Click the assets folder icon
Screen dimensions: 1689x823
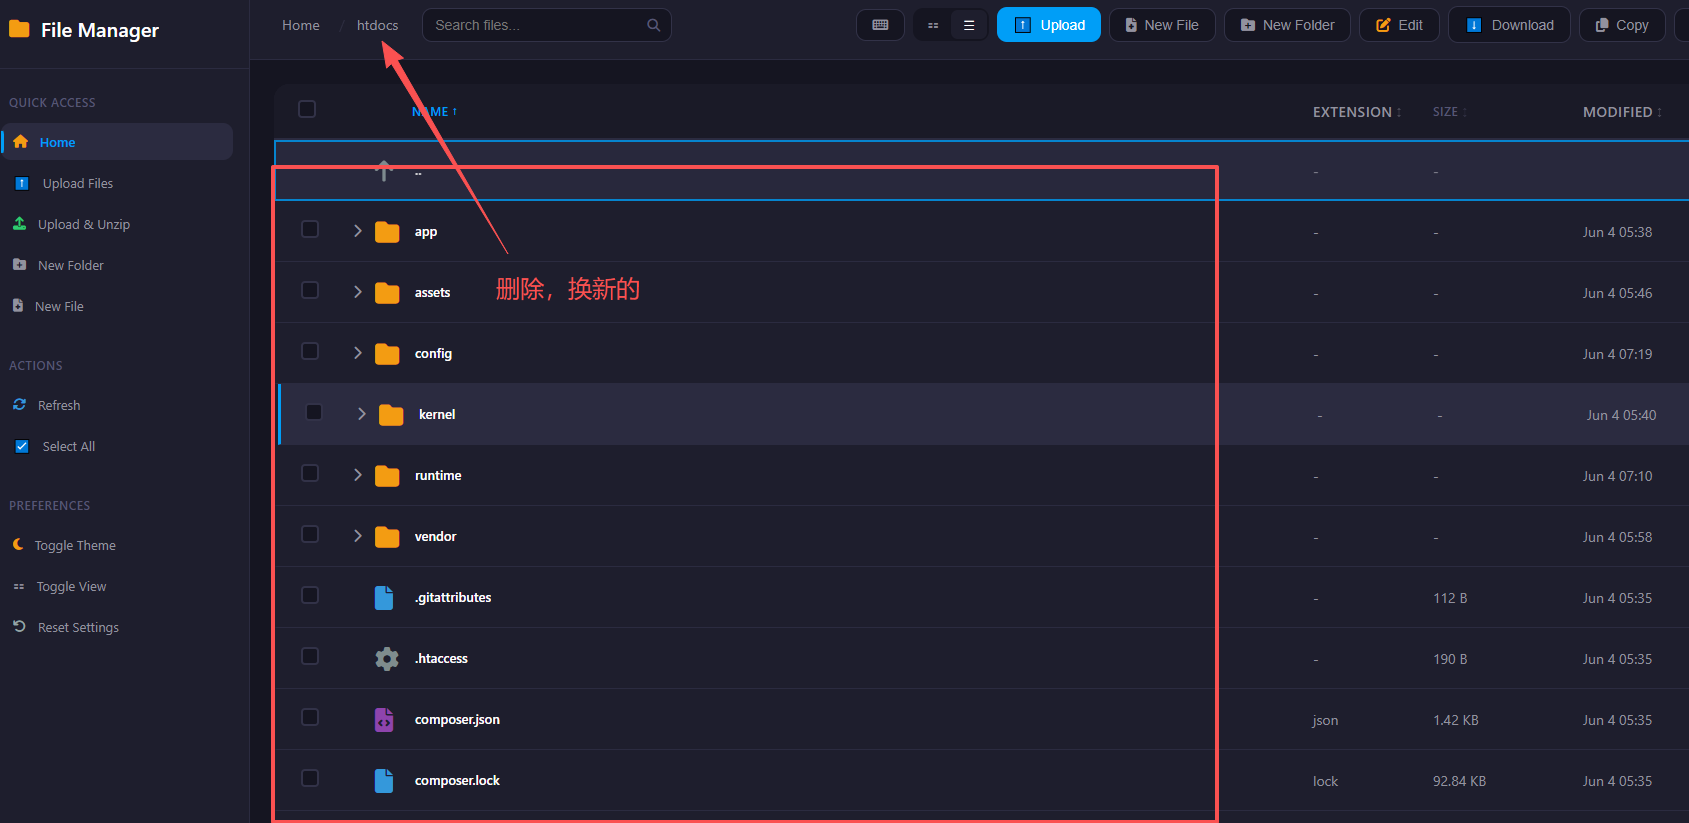[387, 293]
